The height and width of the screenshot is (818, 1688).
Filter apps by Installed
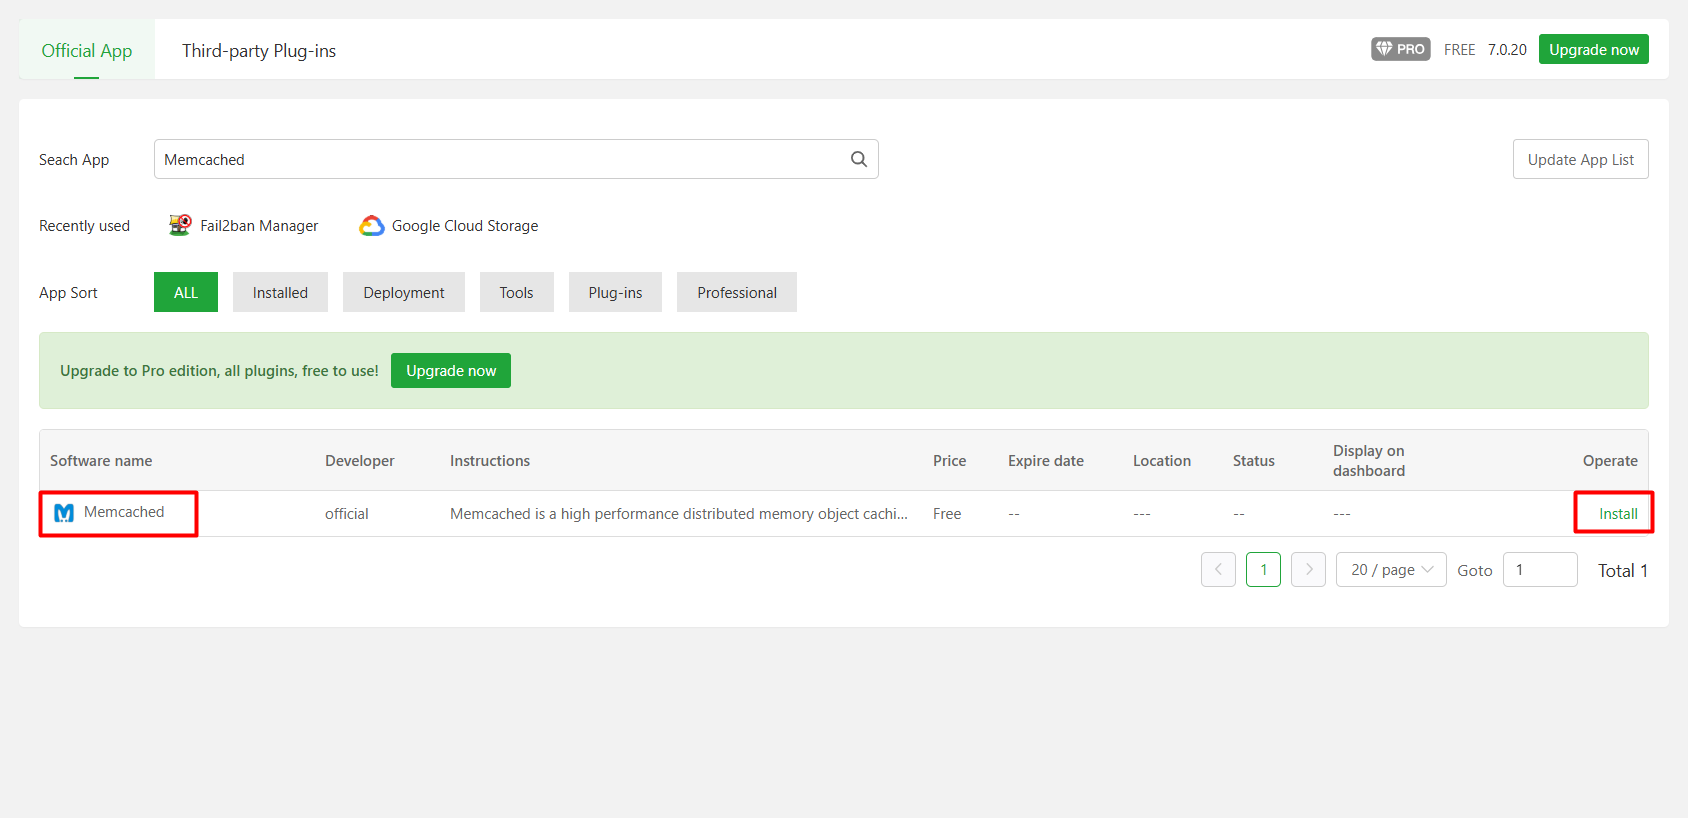tap(280, 292)
